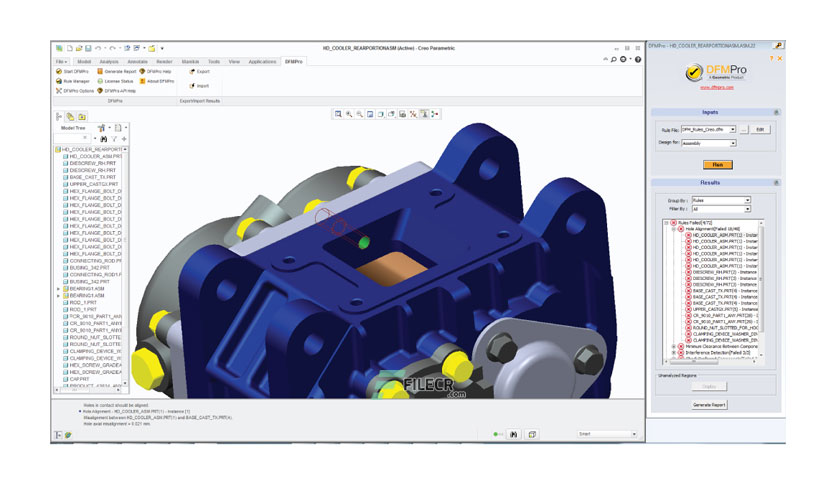Browse for rule file with ... button

pyautogui.click(x=744, y=130)
